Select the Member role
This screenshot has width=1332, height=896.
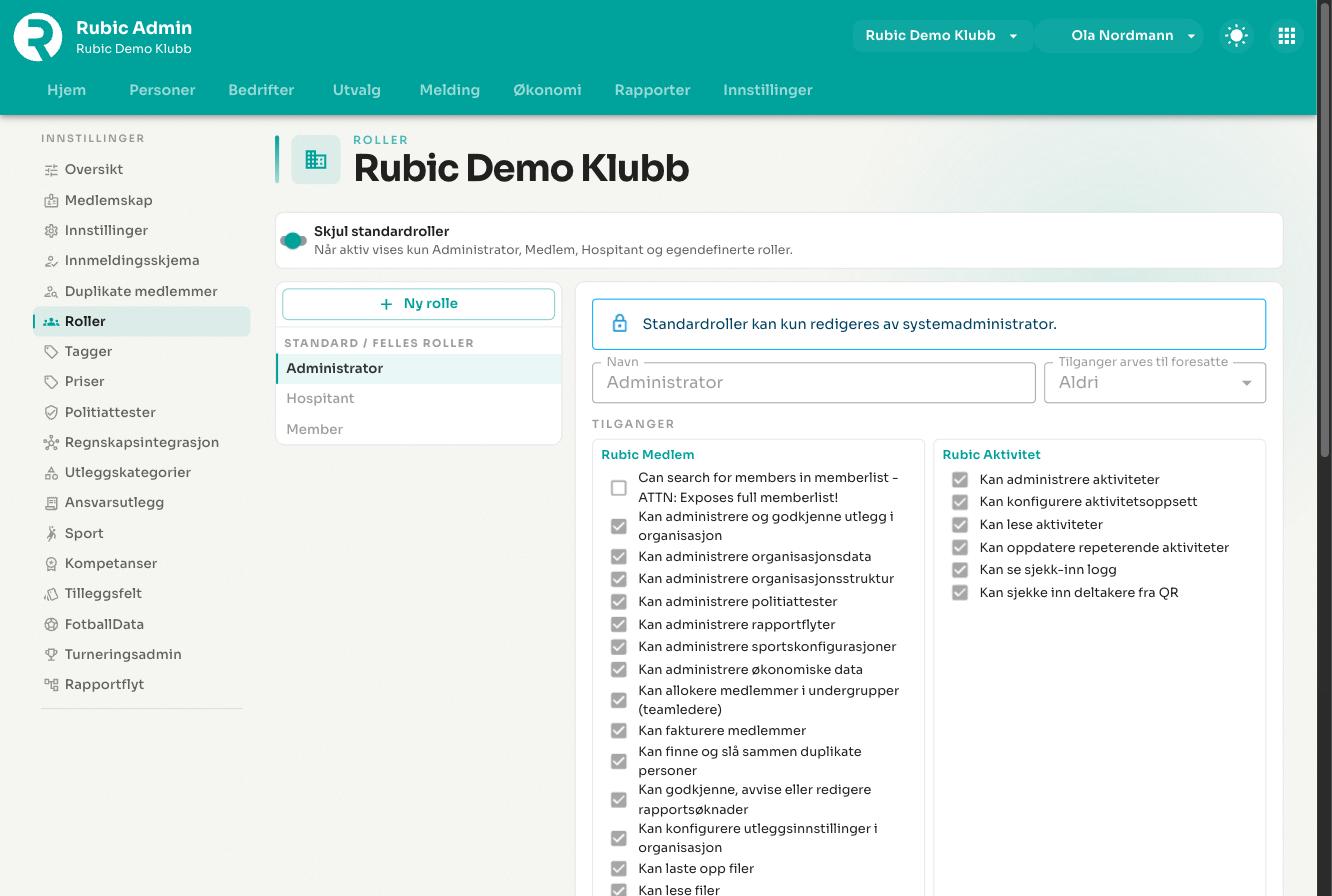[x=418, y=429]
